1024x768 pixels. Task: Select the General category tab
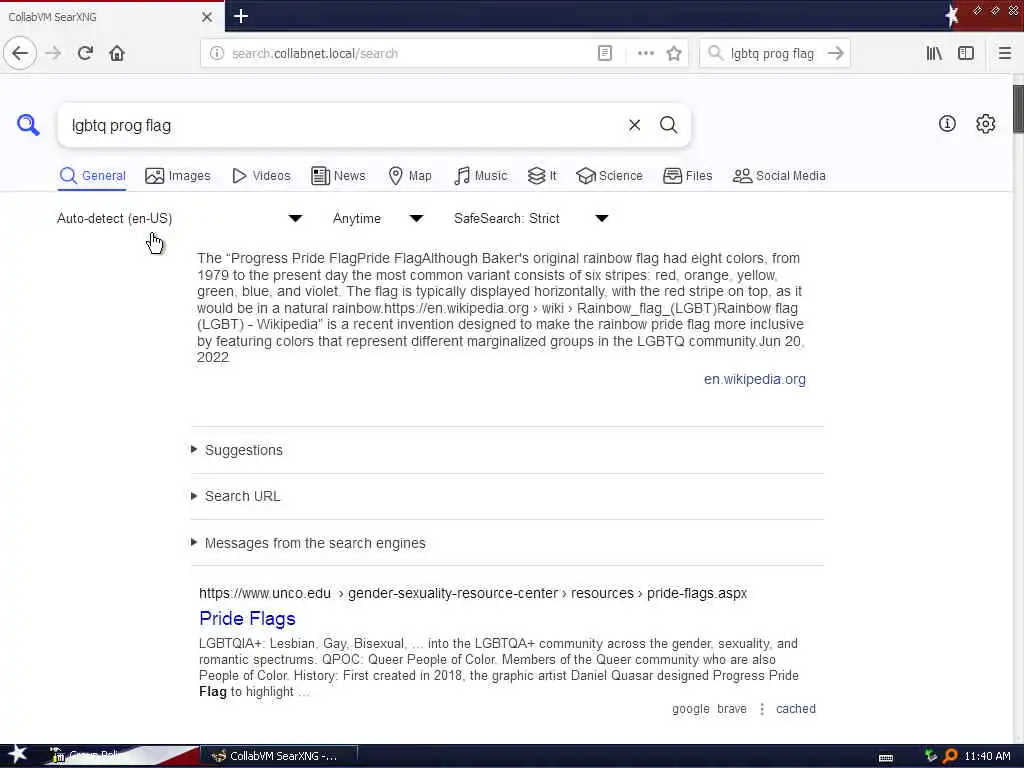(92, 176)
